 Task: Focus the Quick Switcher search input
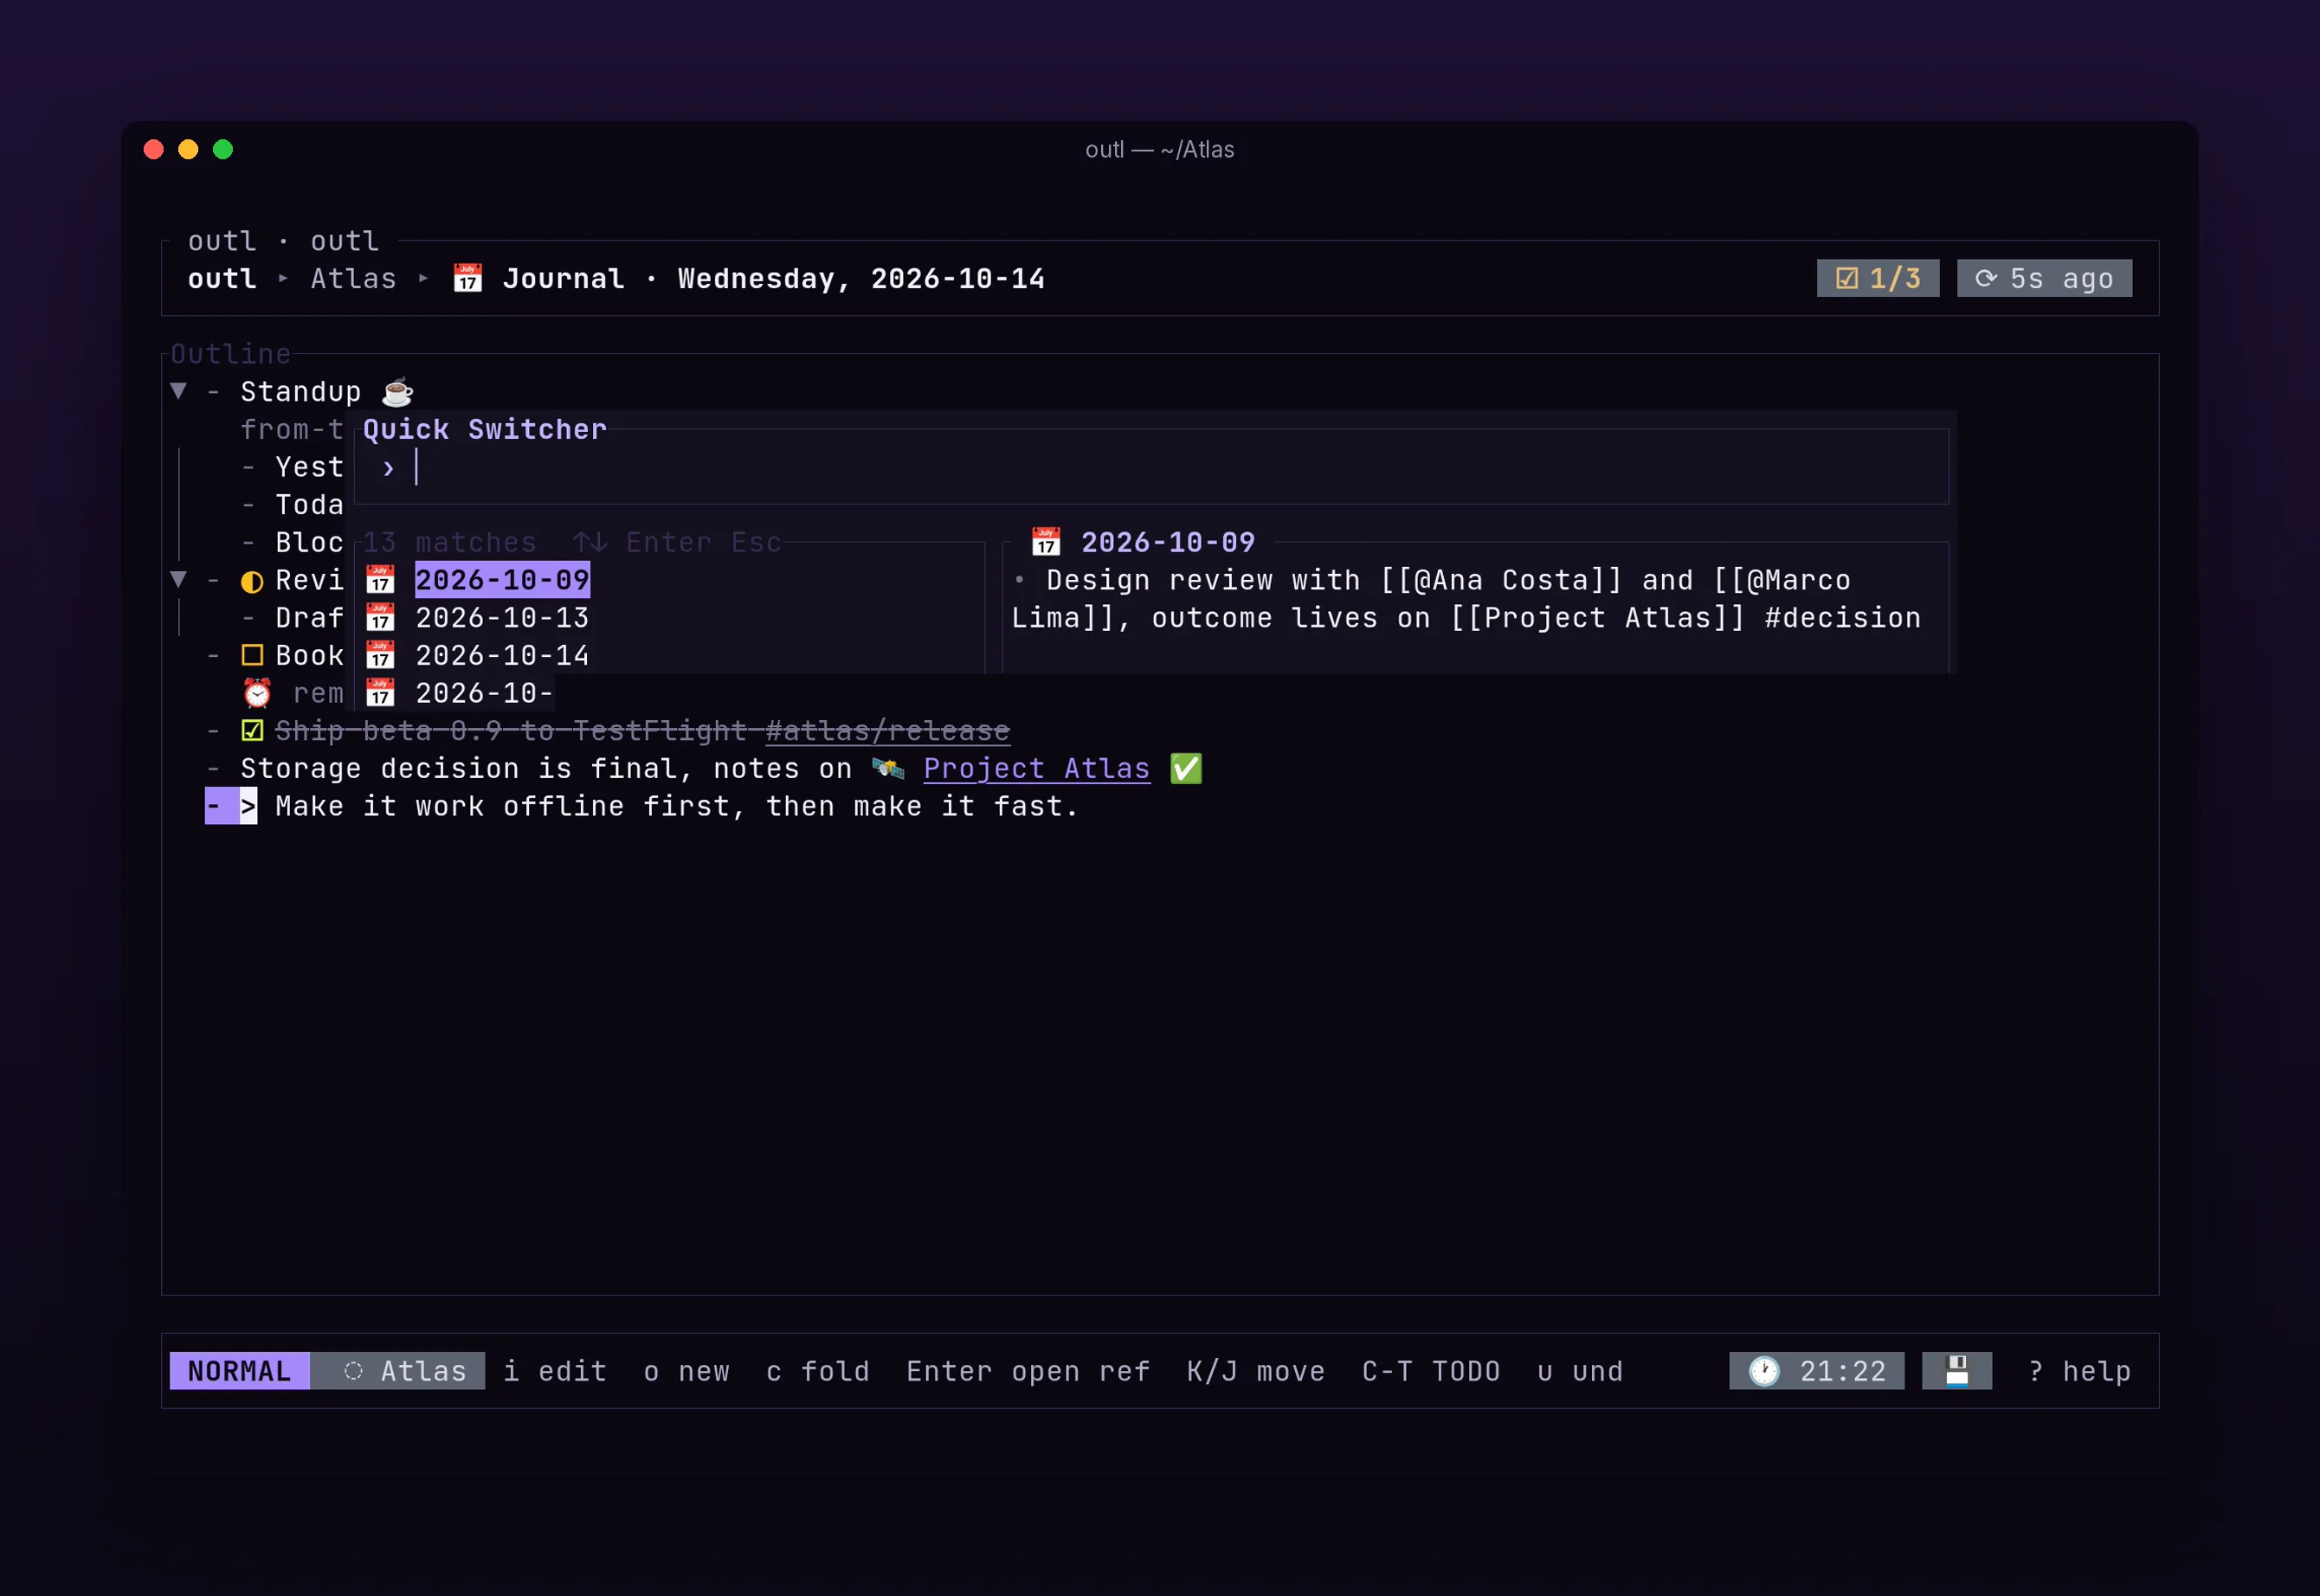click(1151, 467)
